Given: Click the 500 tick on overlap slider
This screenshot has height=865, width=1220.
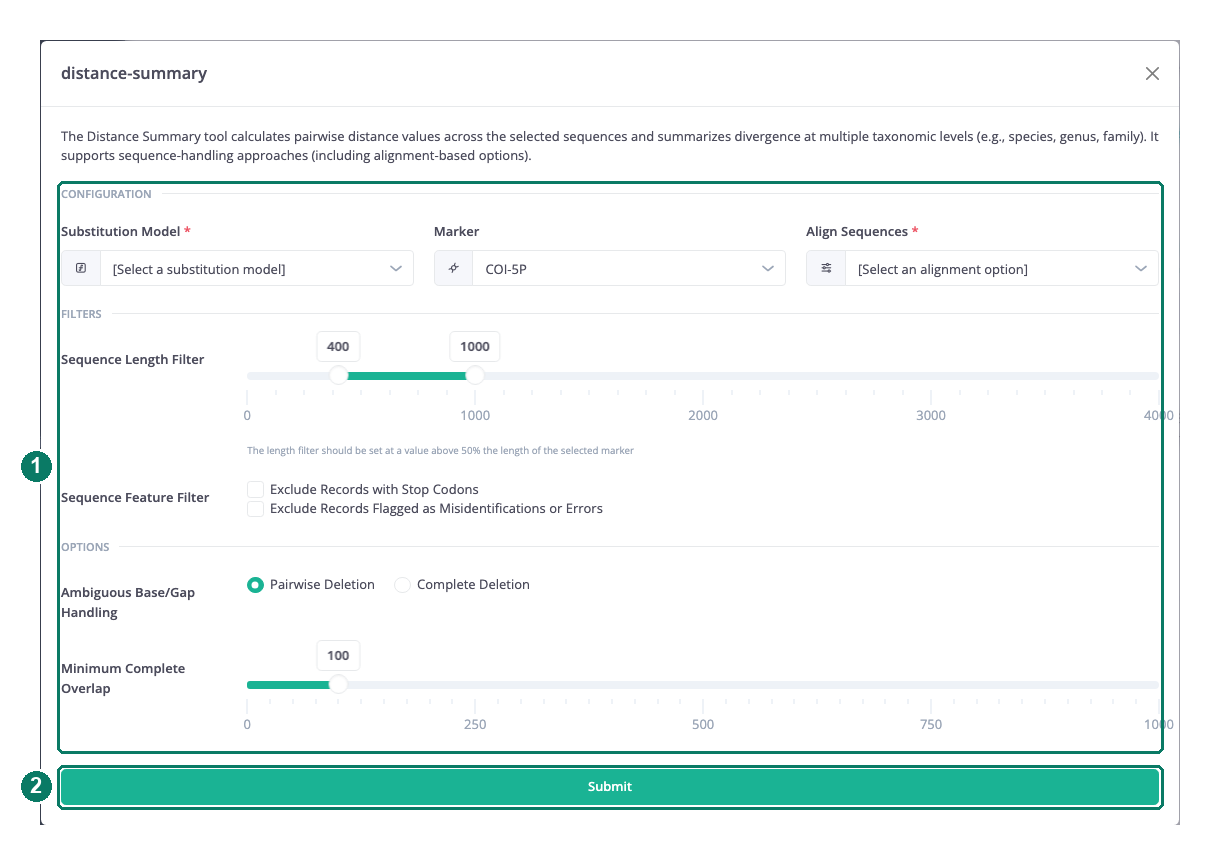Looking at the screenshot, I should click(x=703, y=724).
